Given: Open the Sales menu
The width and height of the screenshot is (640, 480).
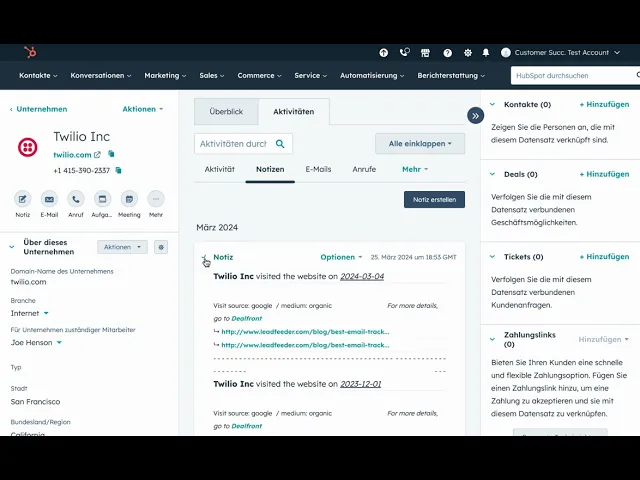Looking at the screenshot, I should tap(211, 76).
